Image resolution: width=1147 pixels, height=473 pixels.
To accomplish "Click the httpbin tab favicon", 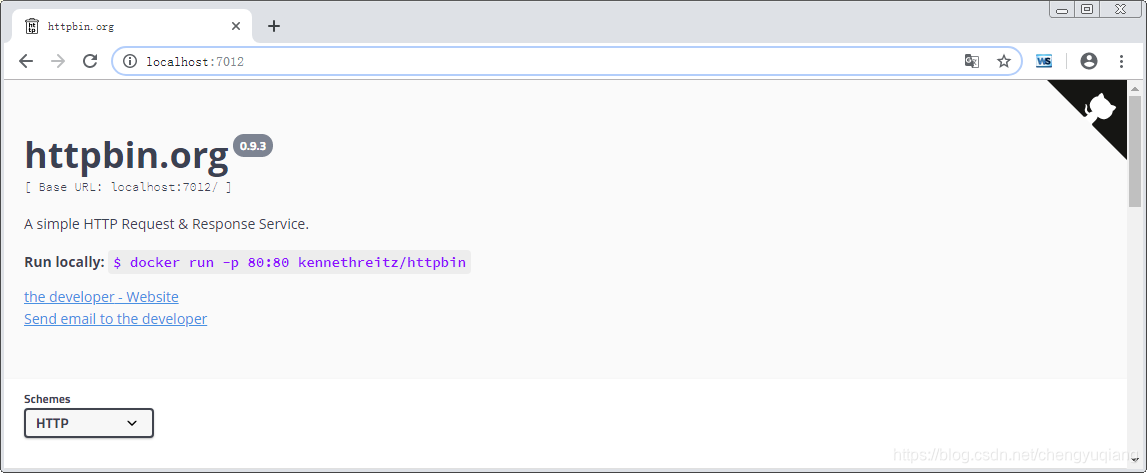I will (32, 26).
